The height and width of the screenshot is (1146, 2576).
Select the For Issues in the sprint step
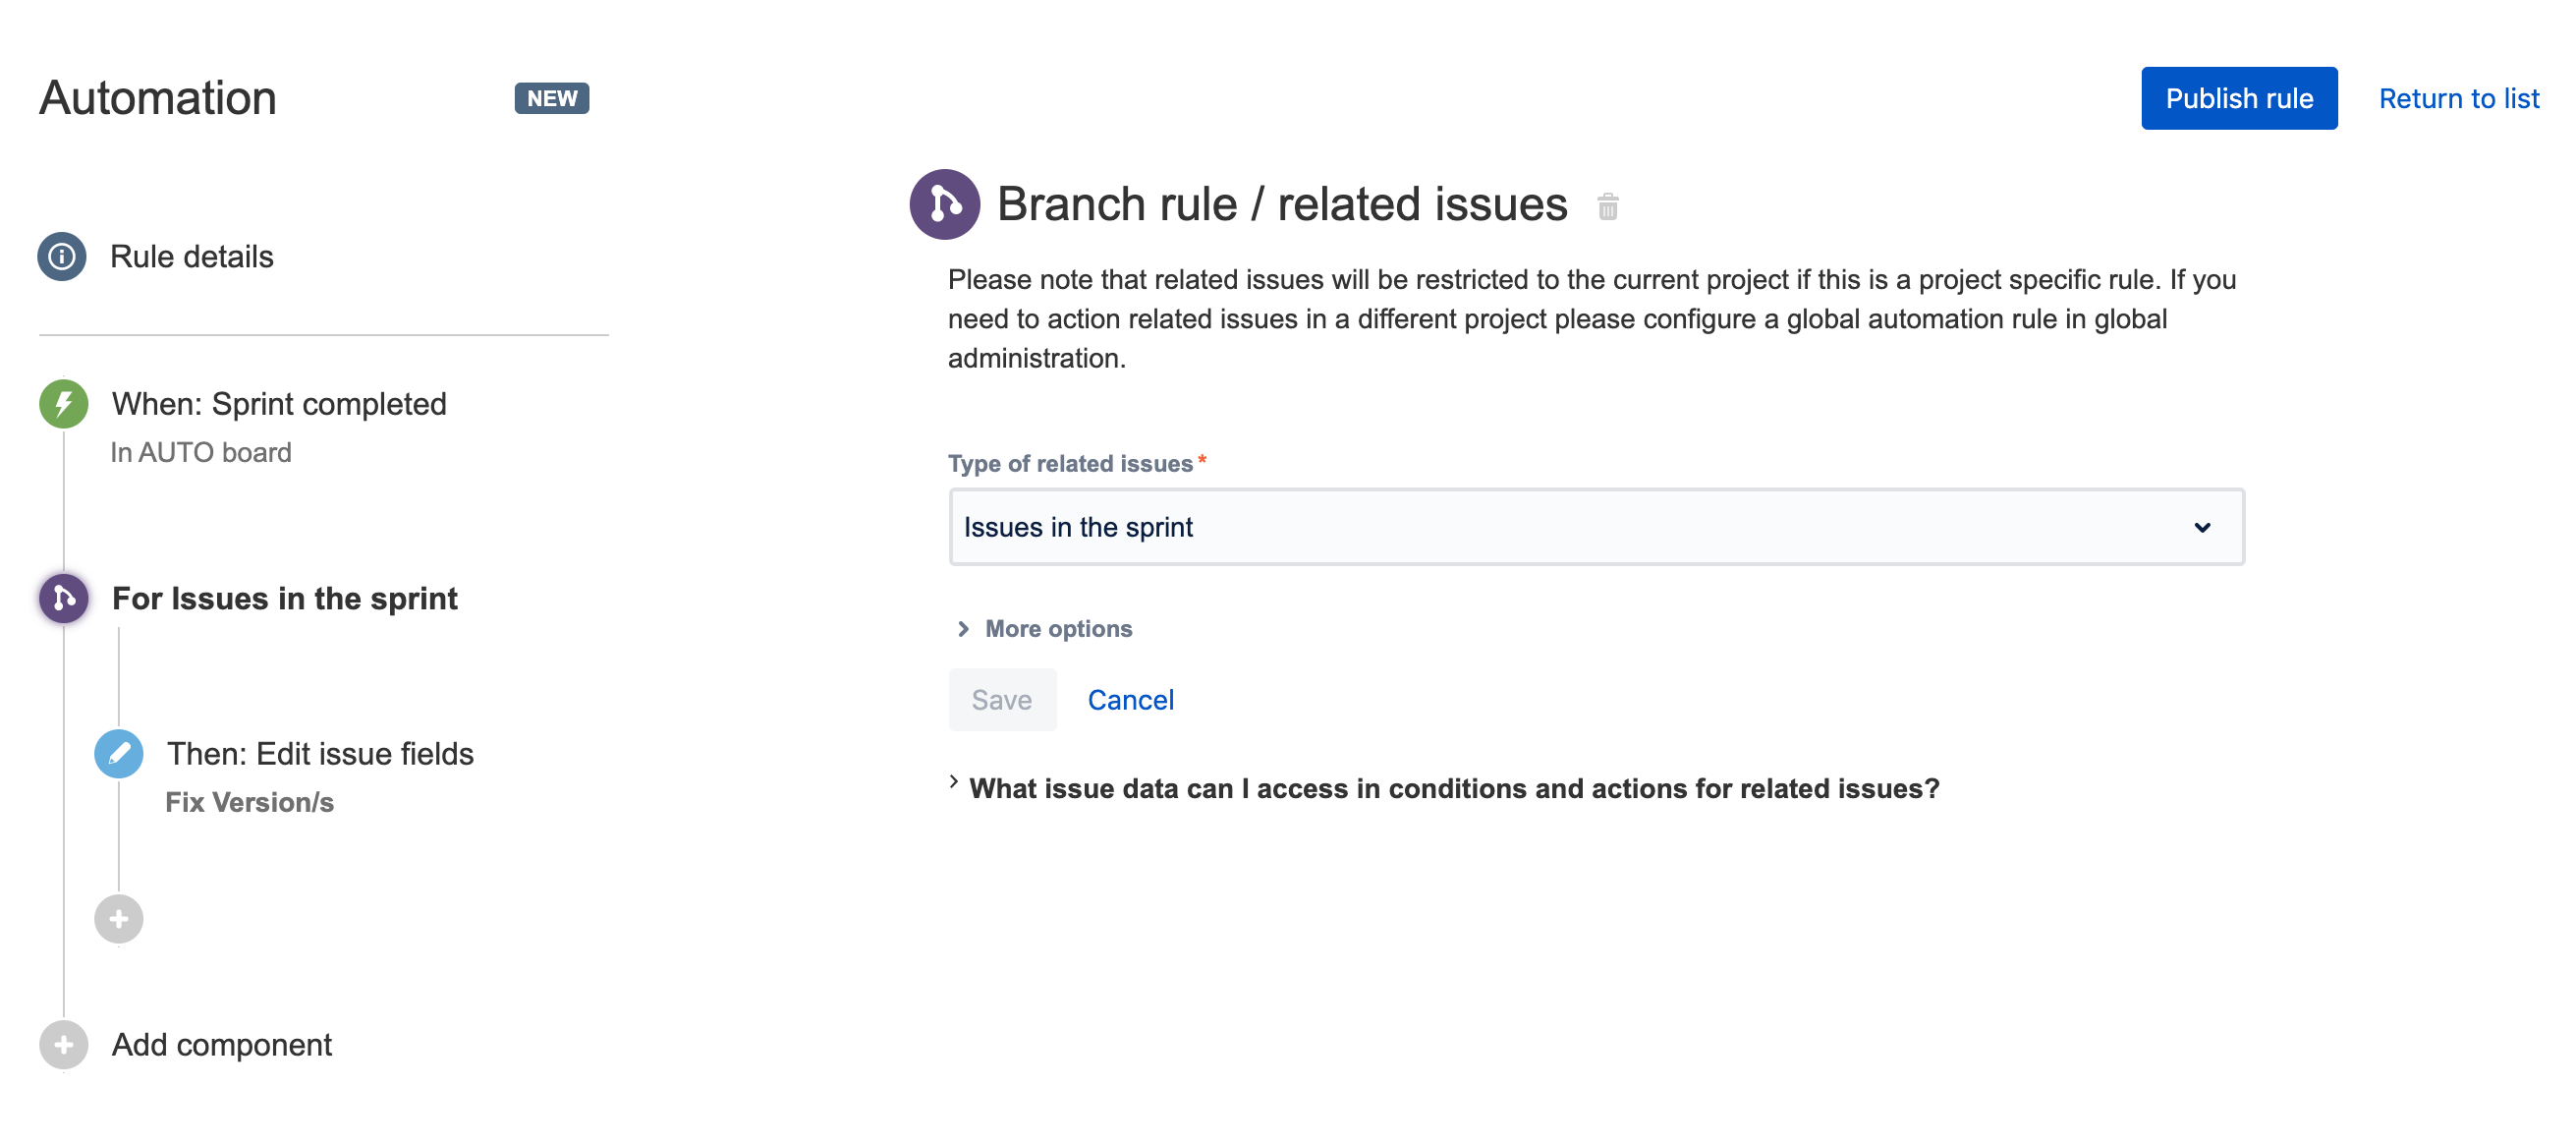[x=284, y=598]
